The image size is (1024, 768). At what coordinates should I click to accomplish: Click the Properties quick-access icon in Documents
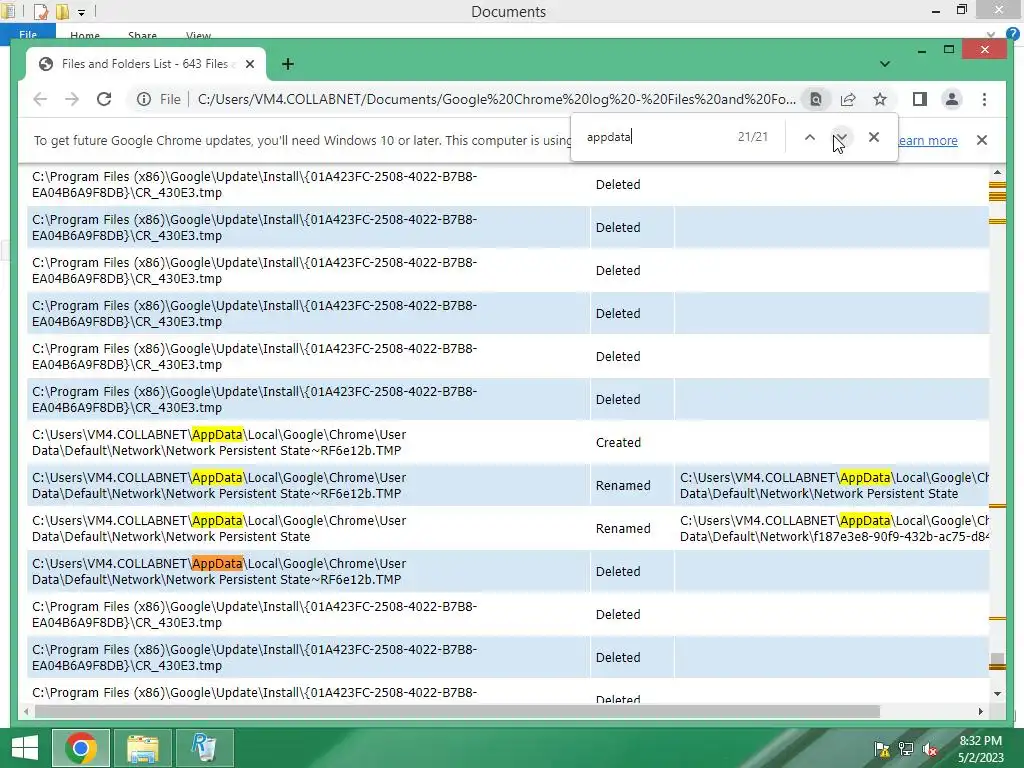point(40,11)
